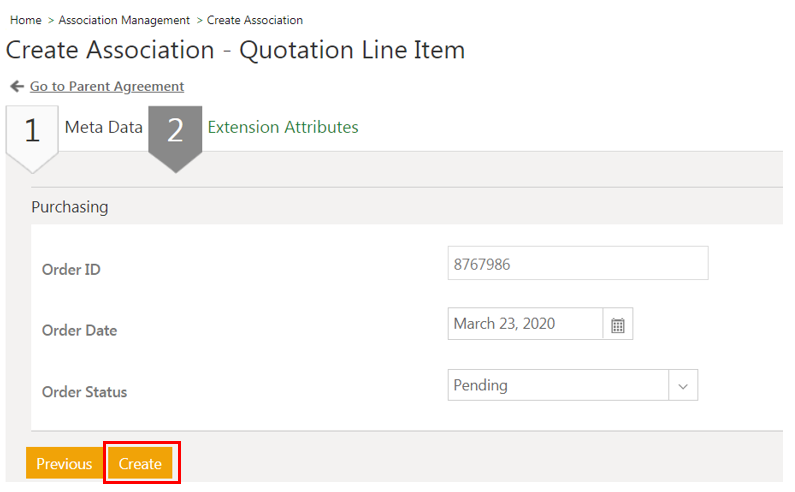
Task: Navigate to Home in the breadcrumb
Action: pos(25,20)
